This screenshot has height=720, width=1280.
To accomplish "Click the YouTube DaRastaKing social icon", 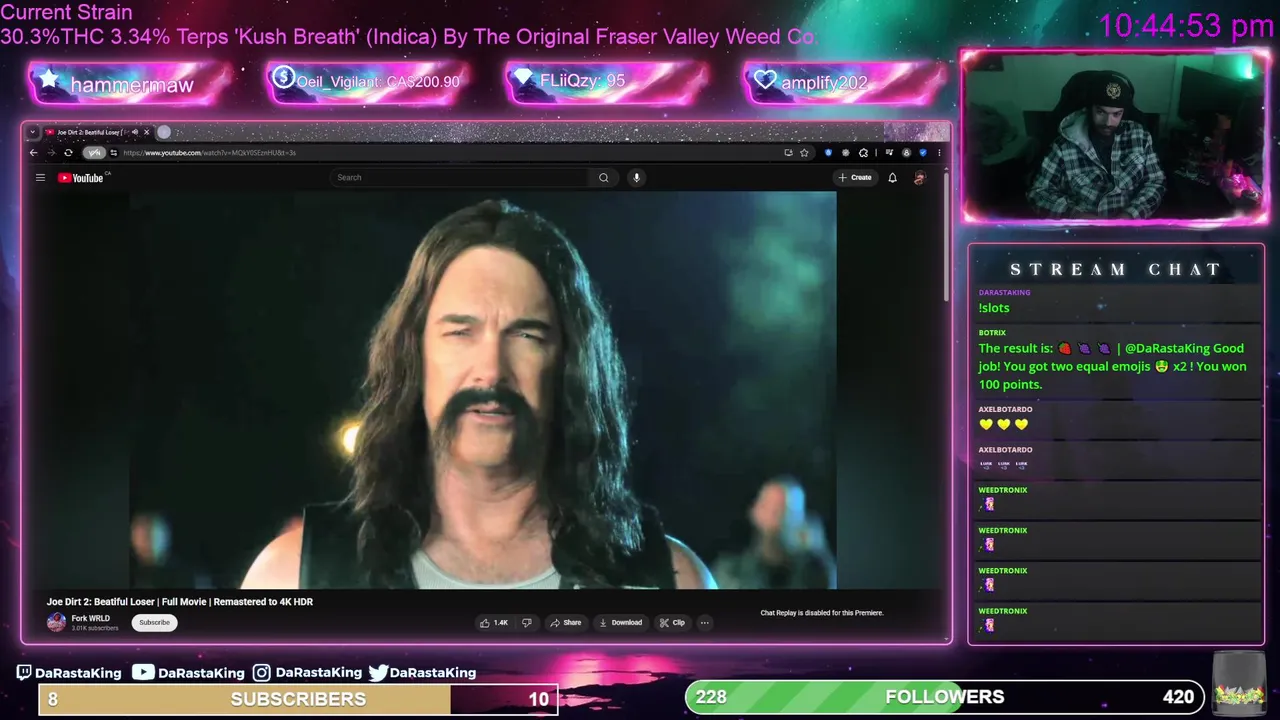I will click(x=144, y=673).
